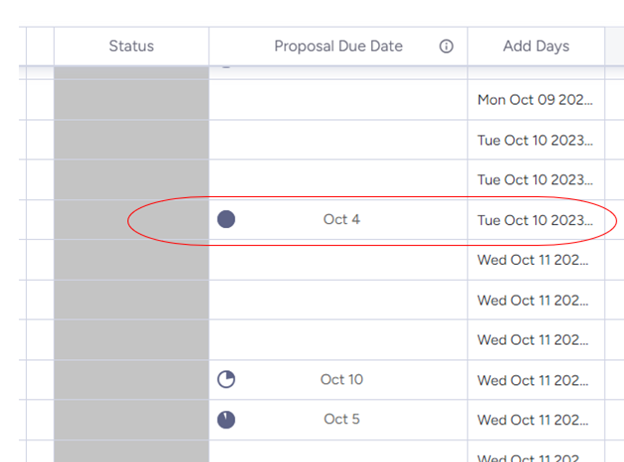Click the info icon in Proposal Due Date header
The image size is (624, 462).
click(x=446, y=46)
